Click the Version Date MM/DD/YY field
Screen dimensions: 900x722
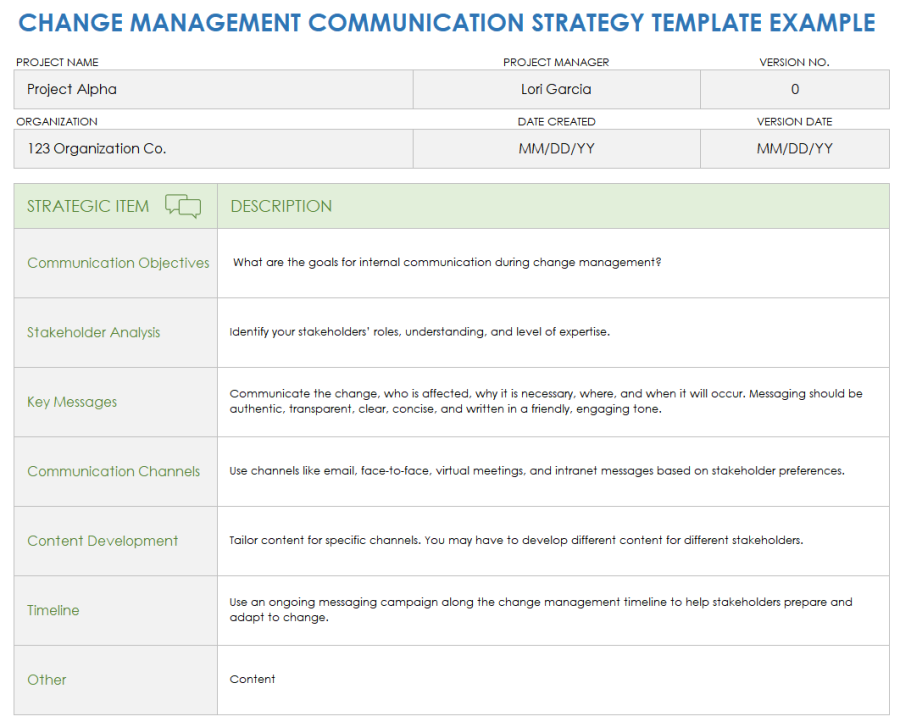(794, 148)
